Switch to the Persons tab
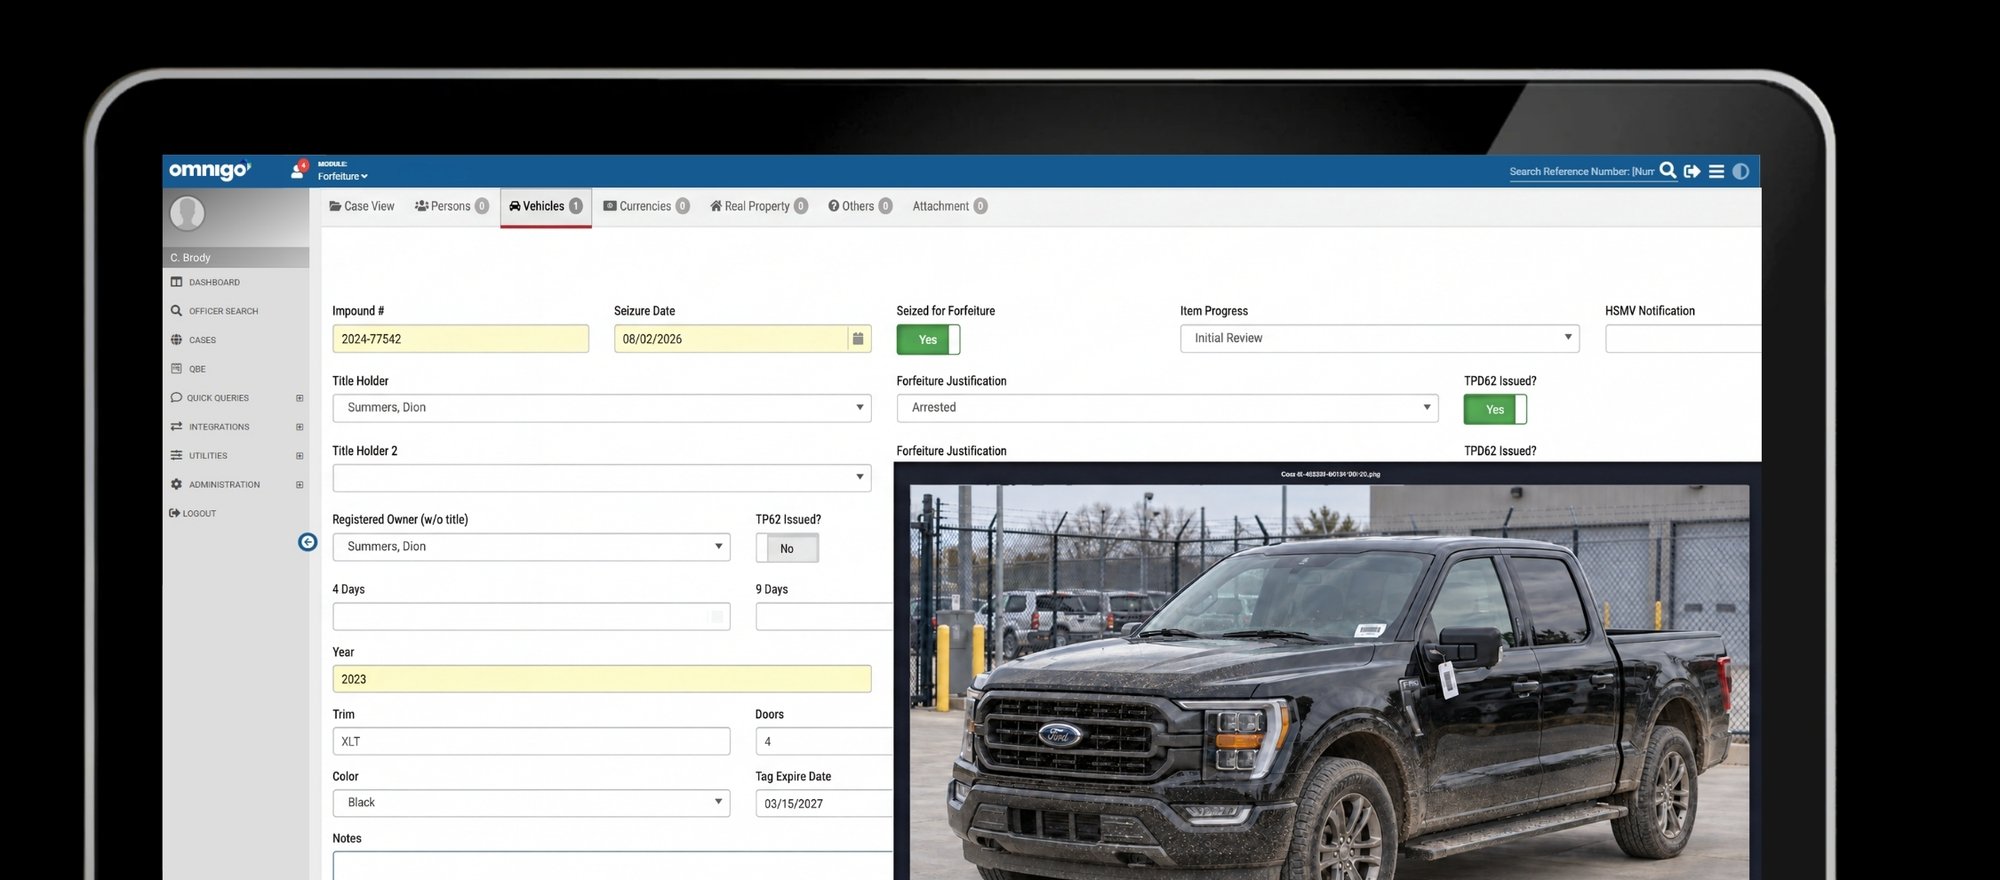Image resolution: width=2000 pixels, height=880 pixels. click(x=452, y=206)
